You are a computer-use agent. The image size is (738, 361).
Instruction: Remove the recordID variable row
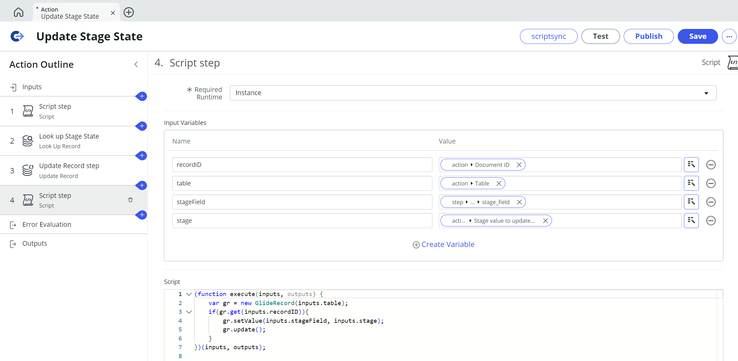click(x=711, y=165)
